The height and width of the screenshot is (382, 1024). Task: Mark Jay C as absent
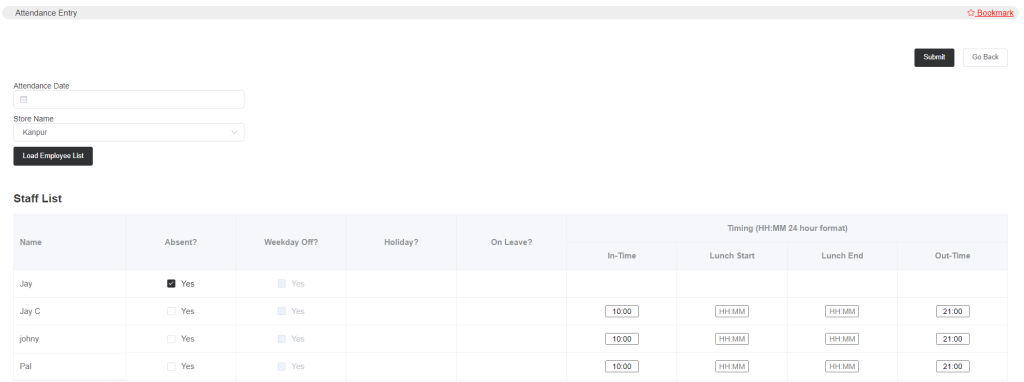click(171, 311)
